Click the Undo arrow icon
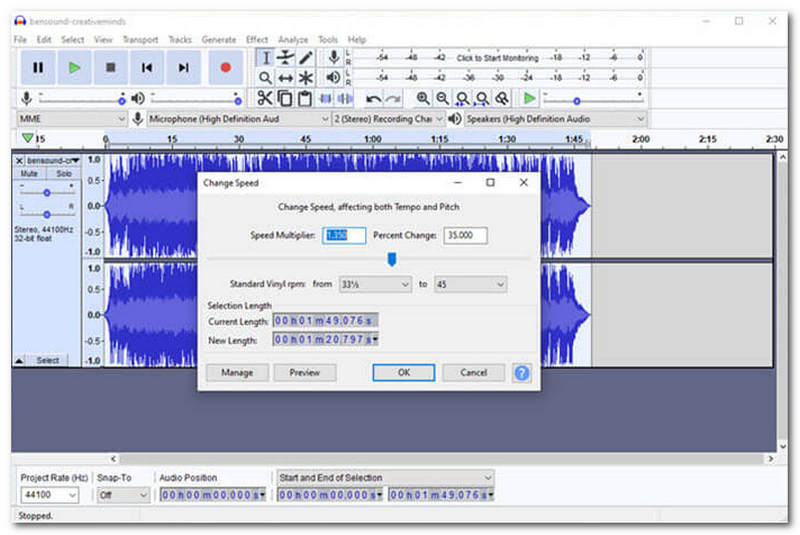The width and height of the screenshot is (800, 535). pyautogui.click(x=373, y=98)
